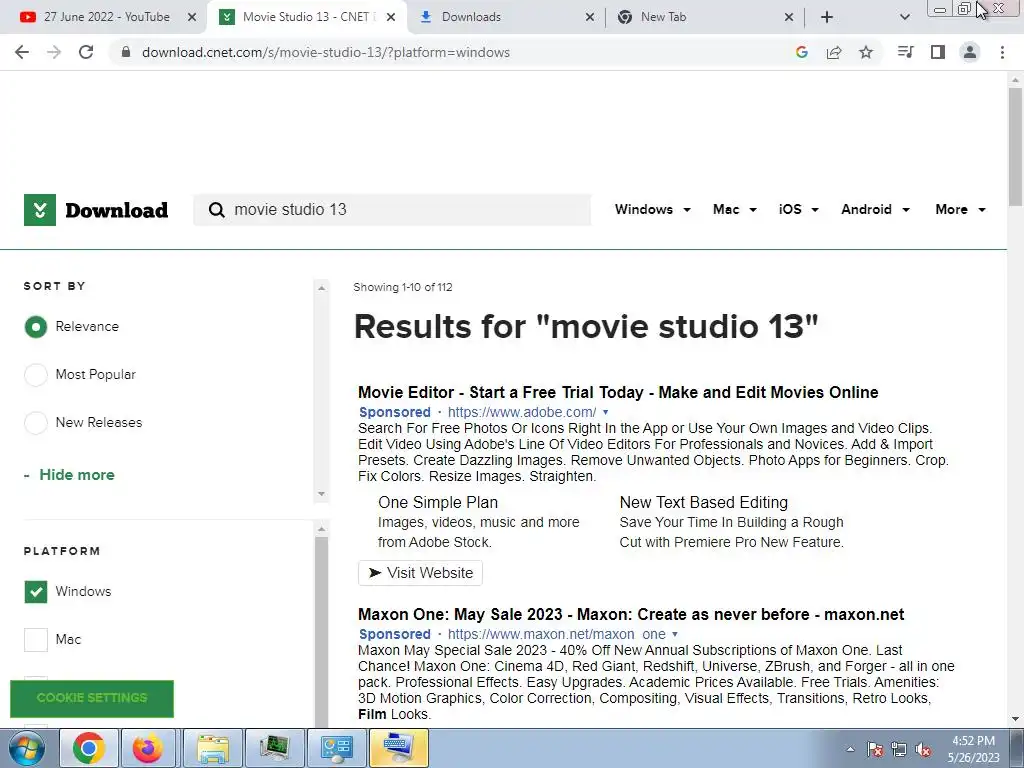Reload the current page
Screen dimensions: 1024x768
[x=86, y=52]
